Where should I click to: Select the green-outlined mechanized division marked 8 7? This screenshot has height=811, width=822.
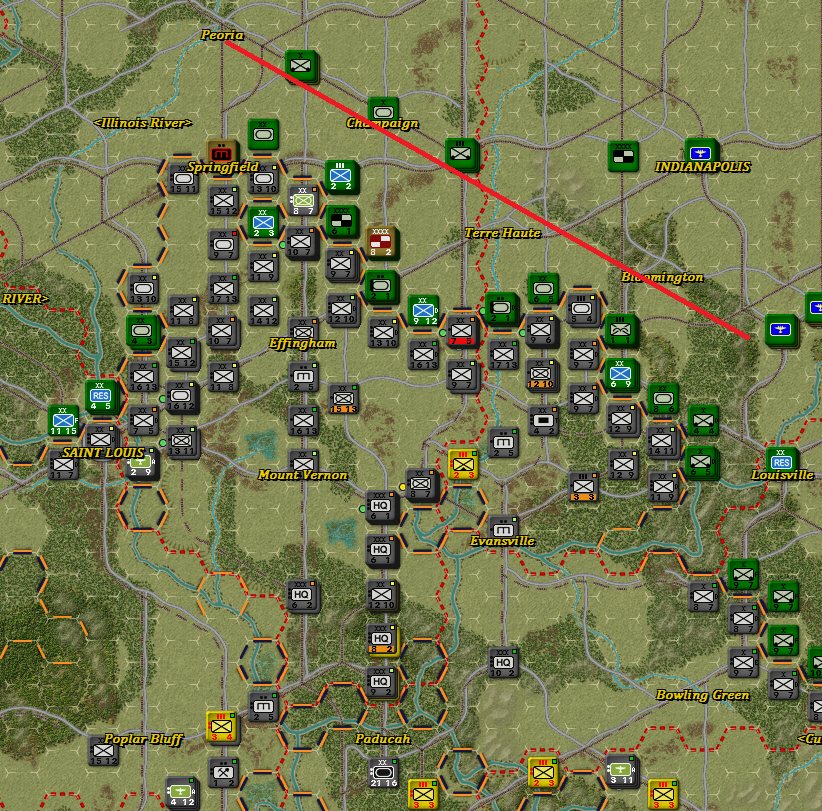tap(302, 200)
